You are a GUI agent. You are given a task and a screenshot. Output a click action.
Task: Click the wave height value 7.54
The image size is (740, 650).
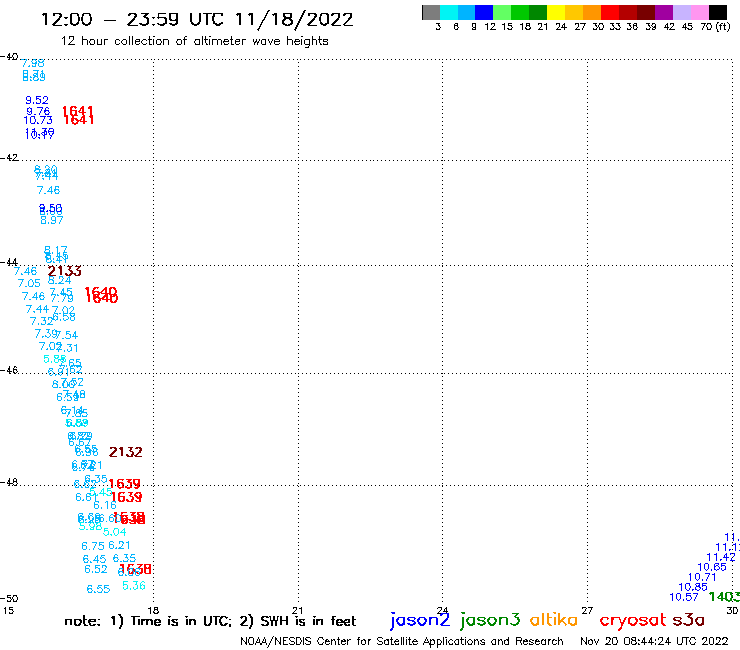[68, 335]
